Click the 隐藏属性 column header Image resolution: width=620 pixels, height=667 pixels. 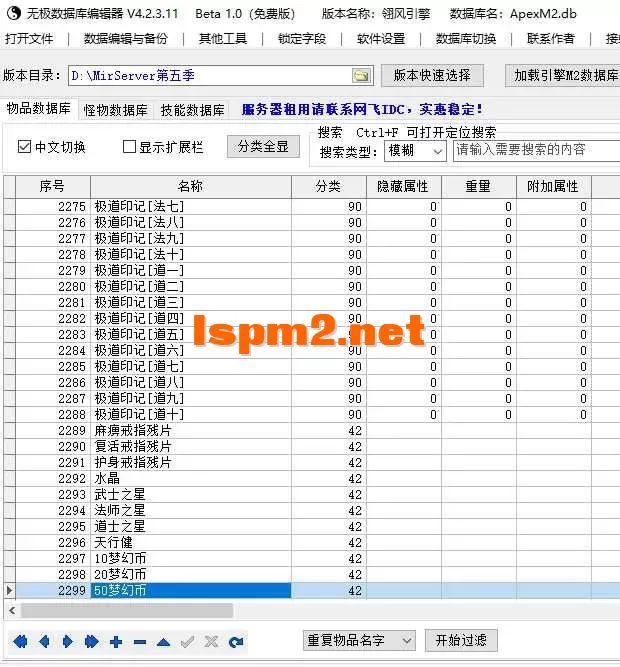404,186
